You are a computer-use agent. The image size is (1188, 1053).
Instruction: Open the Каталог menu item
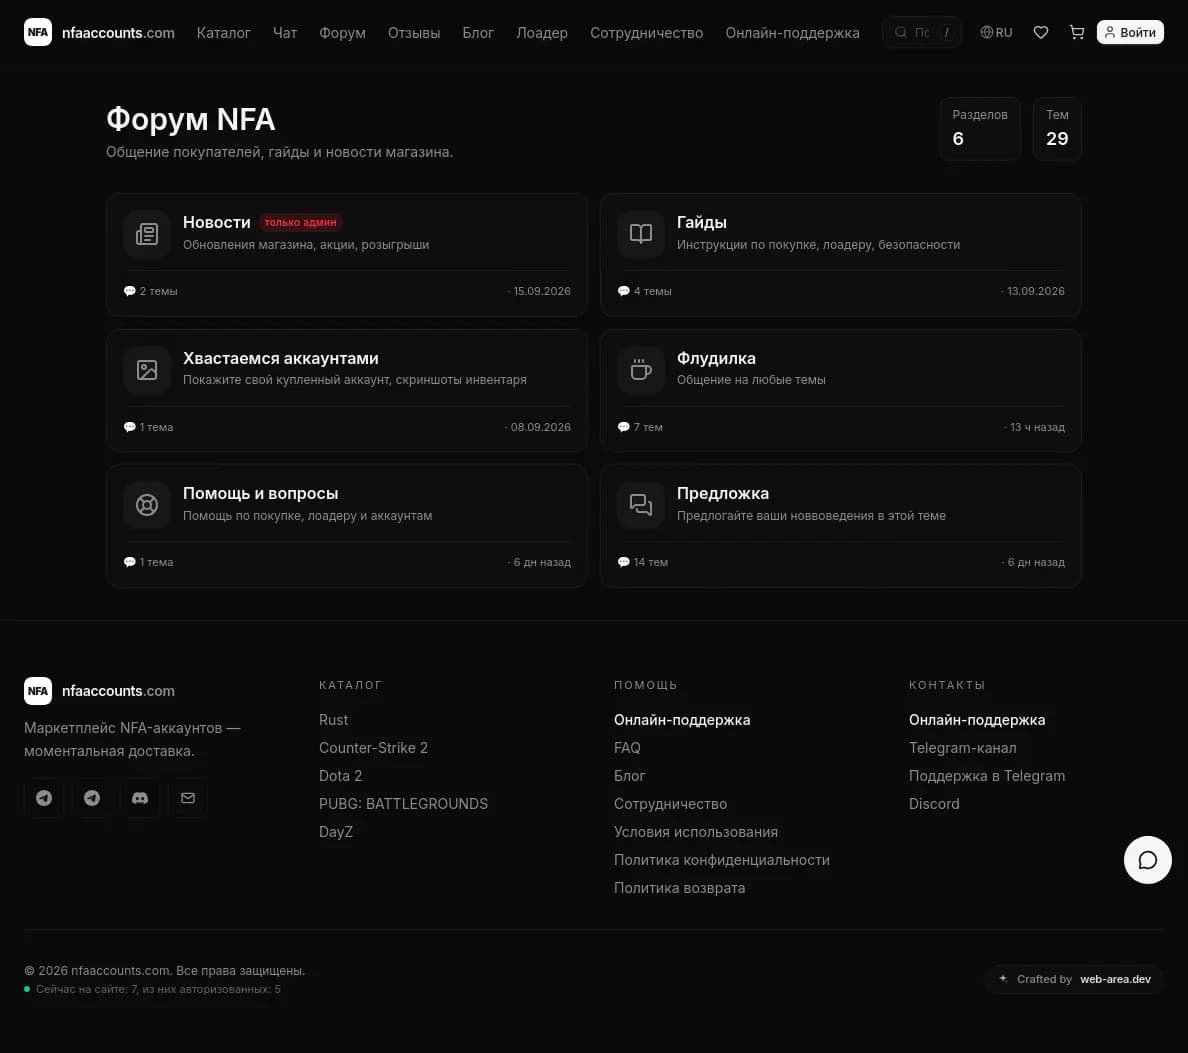(224, 33)
